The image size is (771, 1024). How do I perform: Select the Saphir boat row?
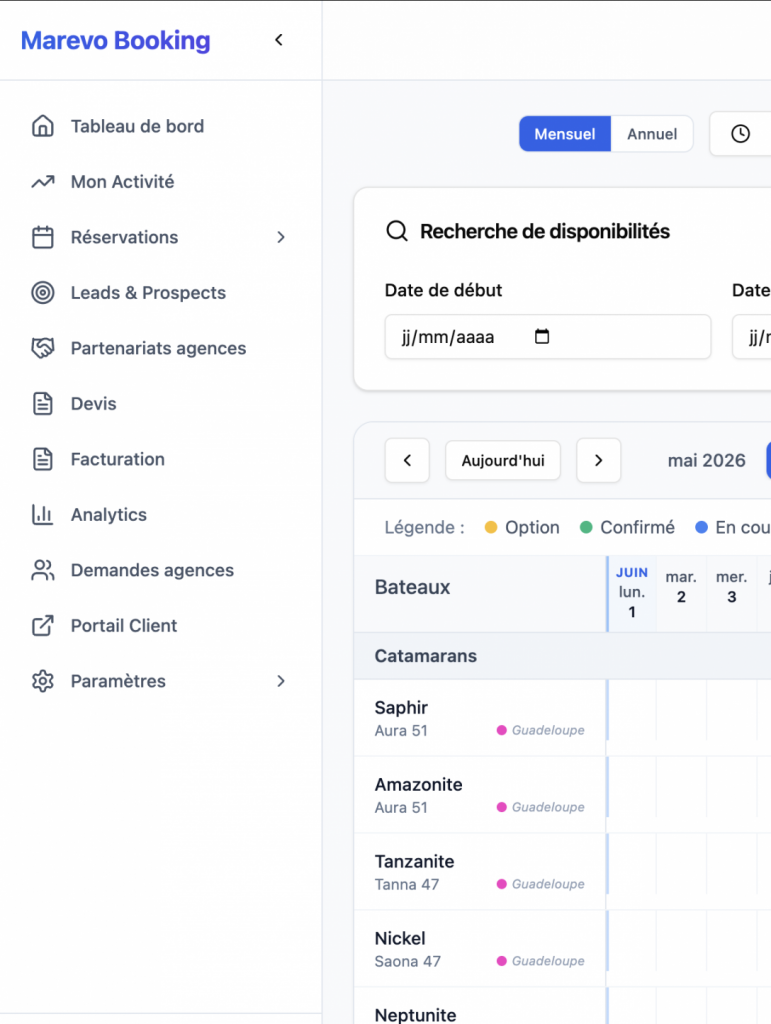[480, 718]
